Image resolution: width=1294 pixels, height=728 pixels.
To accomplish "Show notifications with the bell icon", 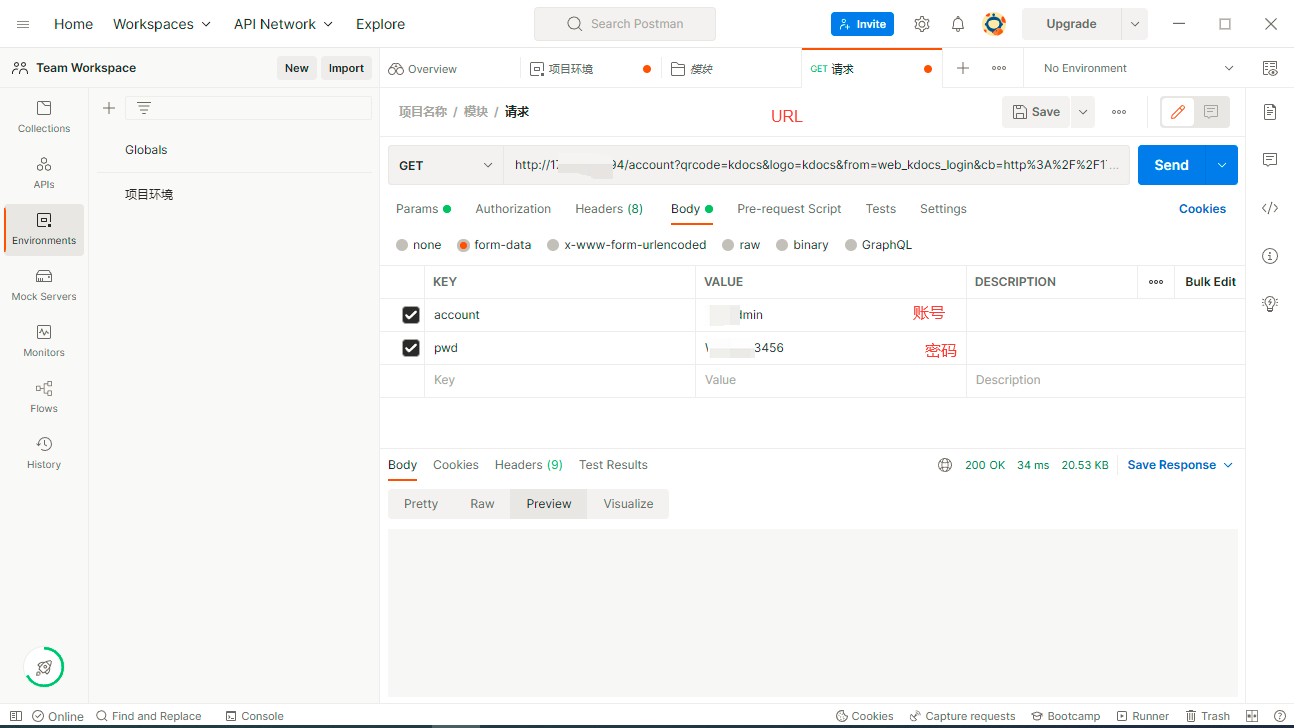I will (958, 24).
